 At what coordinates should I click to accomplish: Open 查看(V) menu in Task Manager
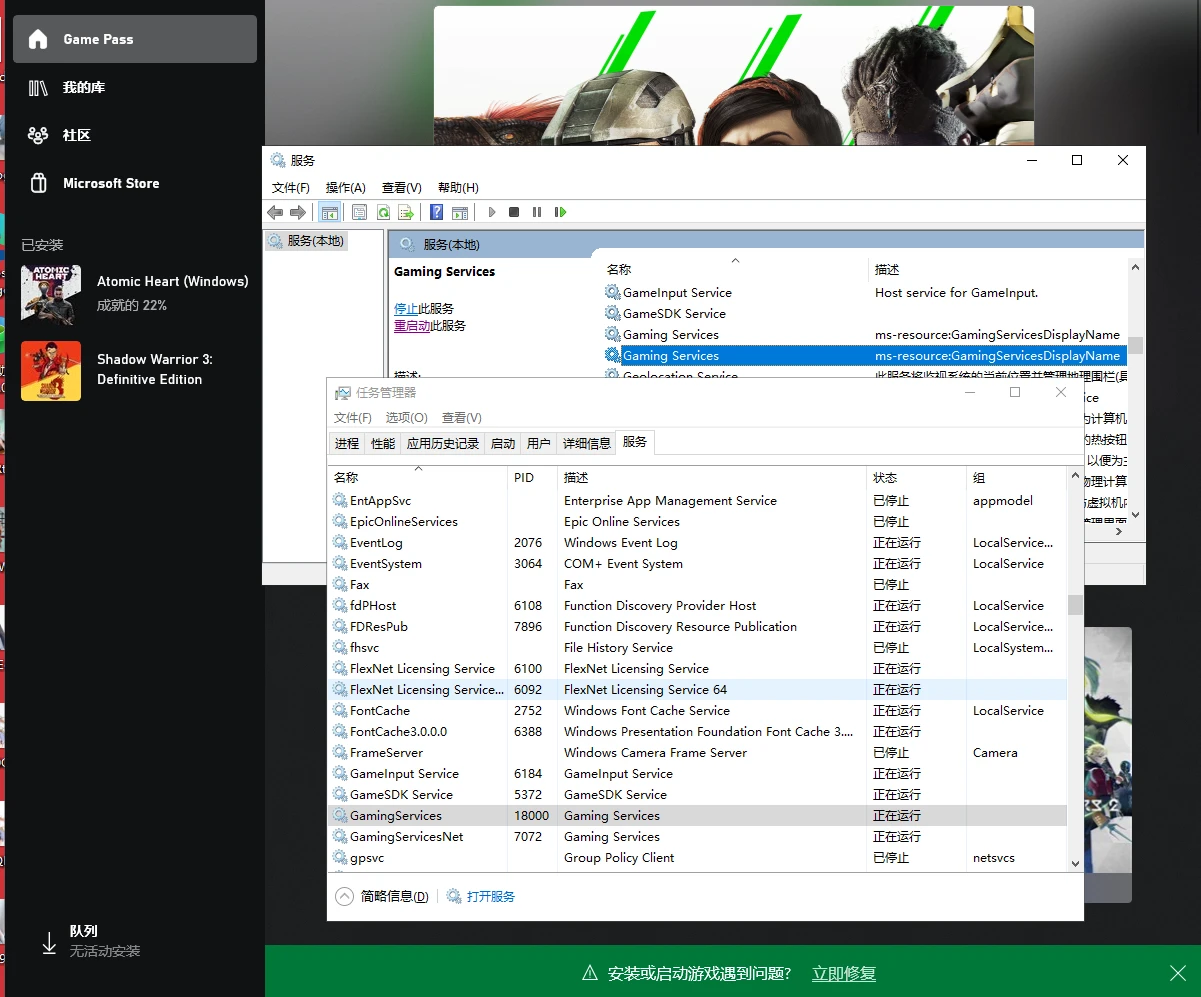[462, 417]
